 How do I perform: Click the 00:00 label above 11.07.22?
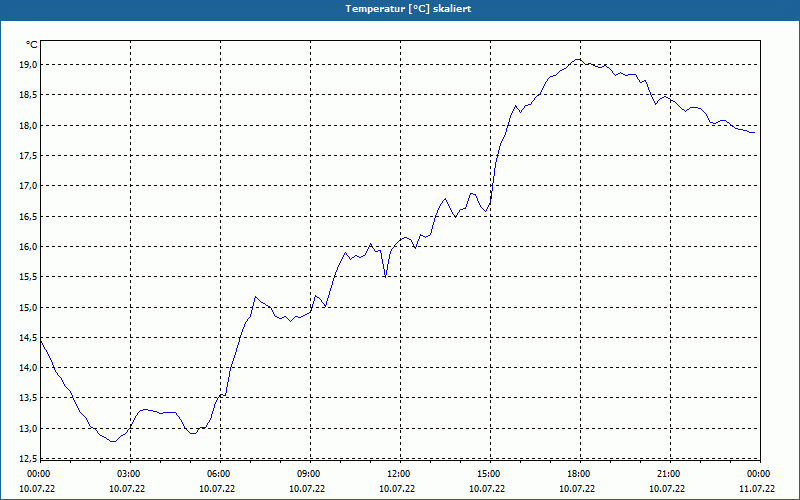(x=760, y=474)
